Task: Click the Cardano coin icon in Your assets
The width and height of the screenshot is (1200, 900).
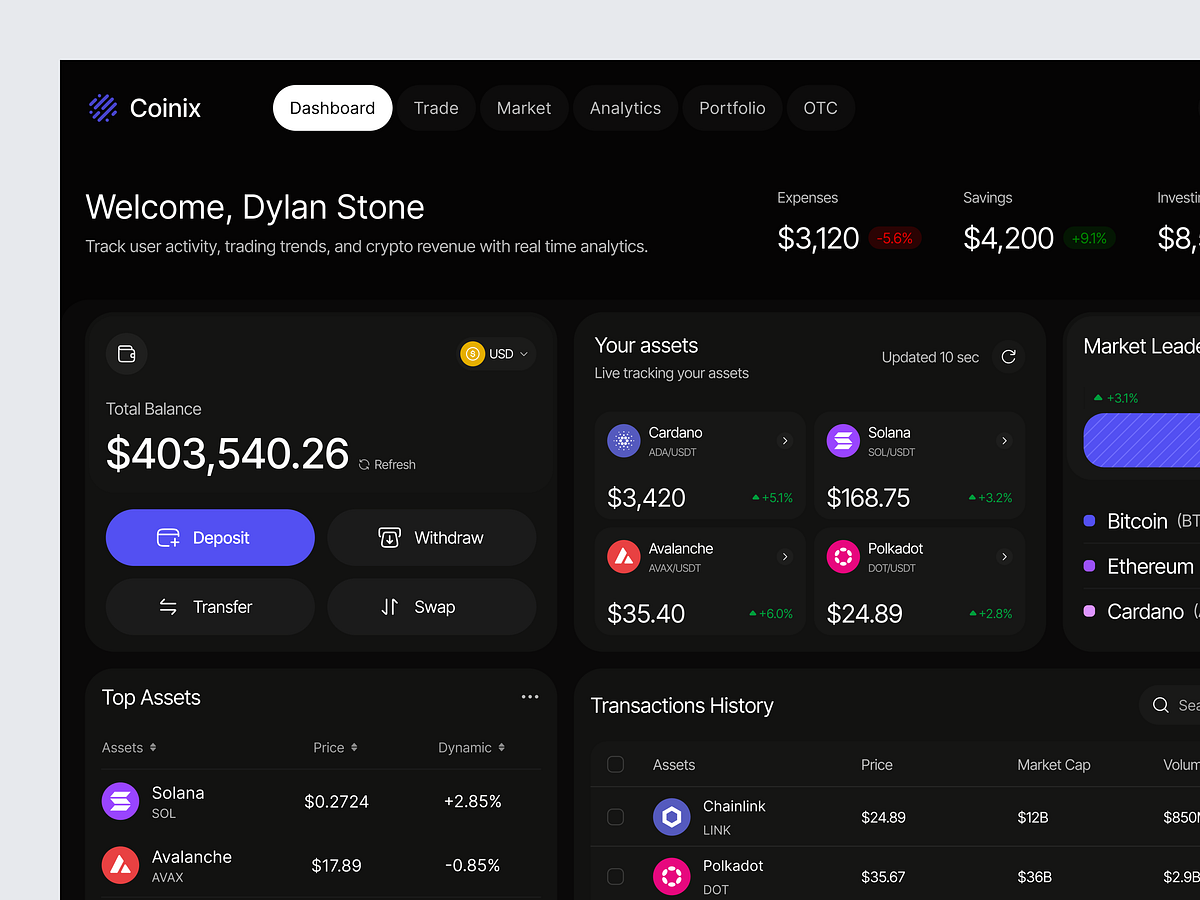Action: 624,441
